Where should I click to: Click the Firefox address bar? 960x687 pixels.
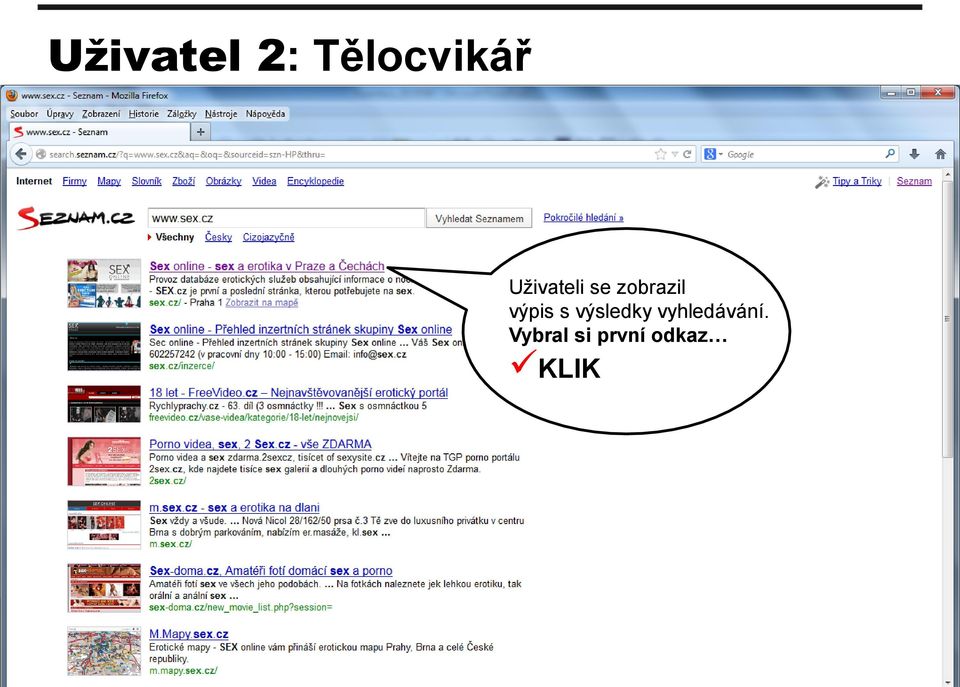[349, 154]
